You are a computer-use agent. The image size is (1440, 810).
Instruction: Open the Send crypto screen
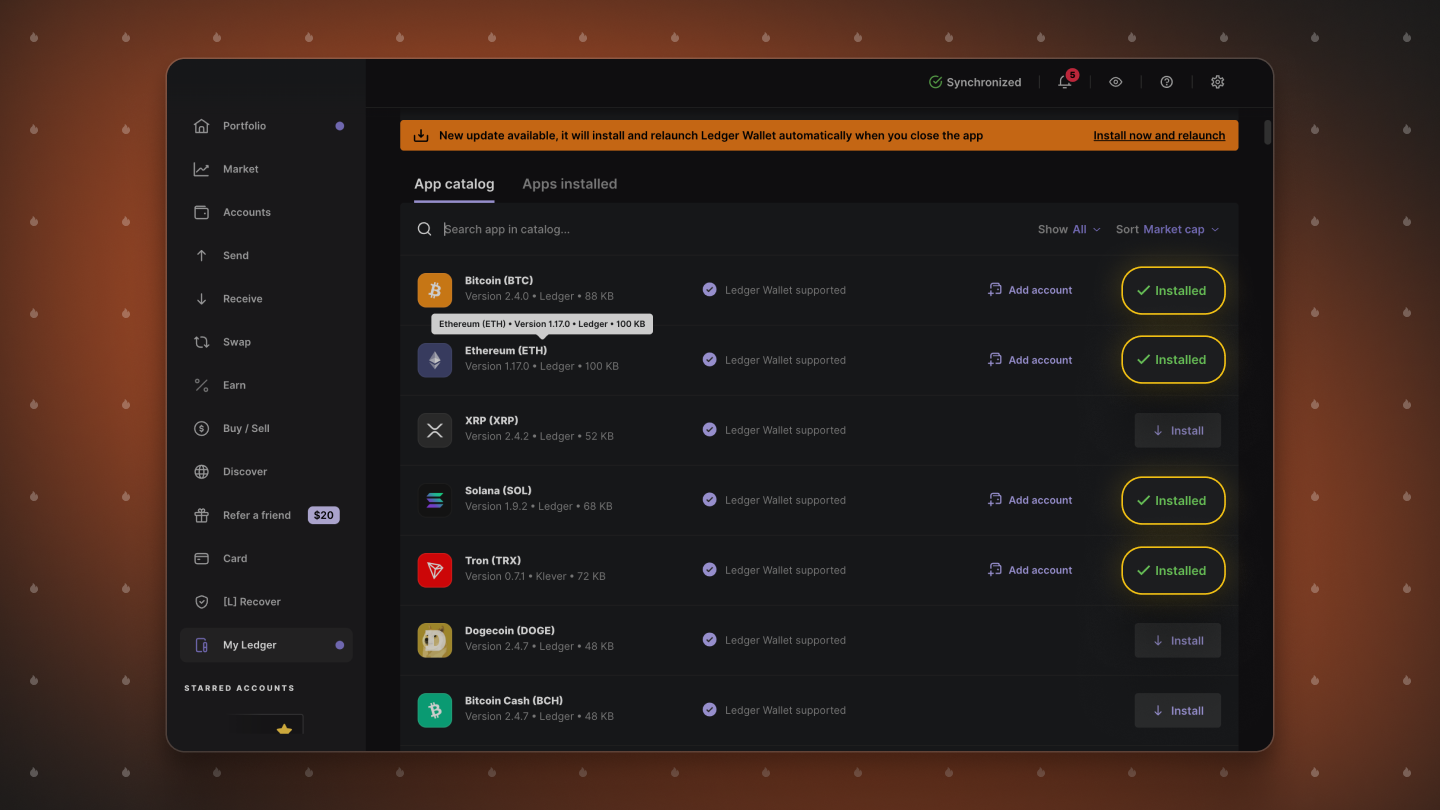pyautogui.click(x=235, y=255)
